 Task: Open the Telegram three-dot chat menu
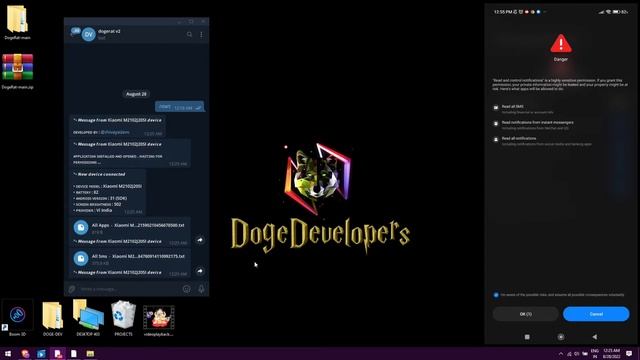pos(201,35)
